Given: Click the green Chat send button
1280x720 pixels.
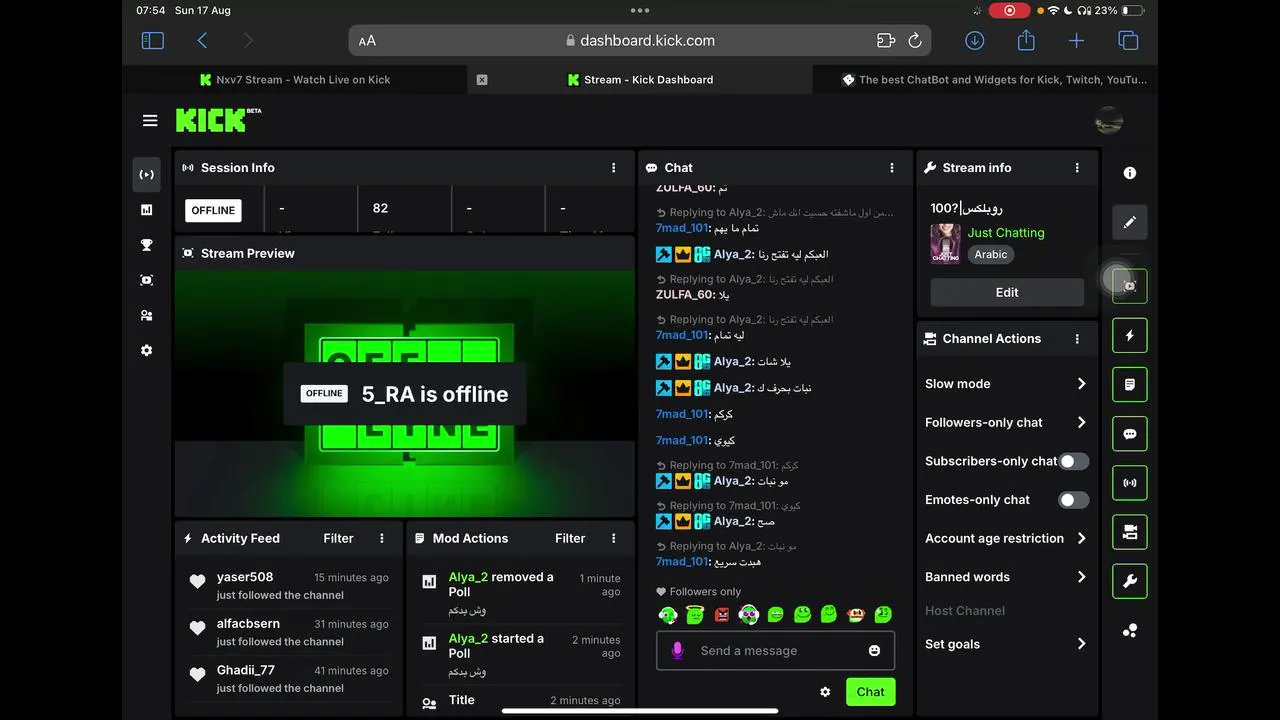Looking at the screenshot, I should tap(870, 692).
